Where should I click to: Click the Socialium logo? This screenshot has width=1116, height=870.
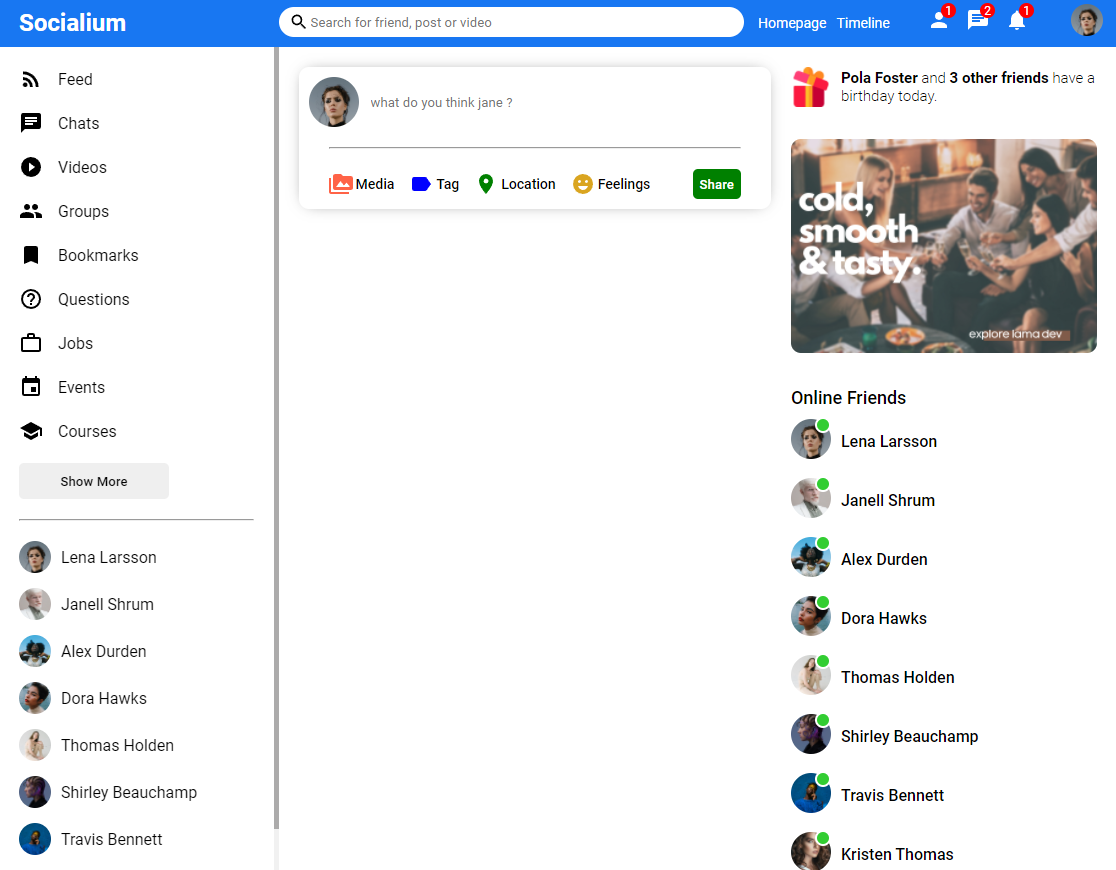coord(73,23)
